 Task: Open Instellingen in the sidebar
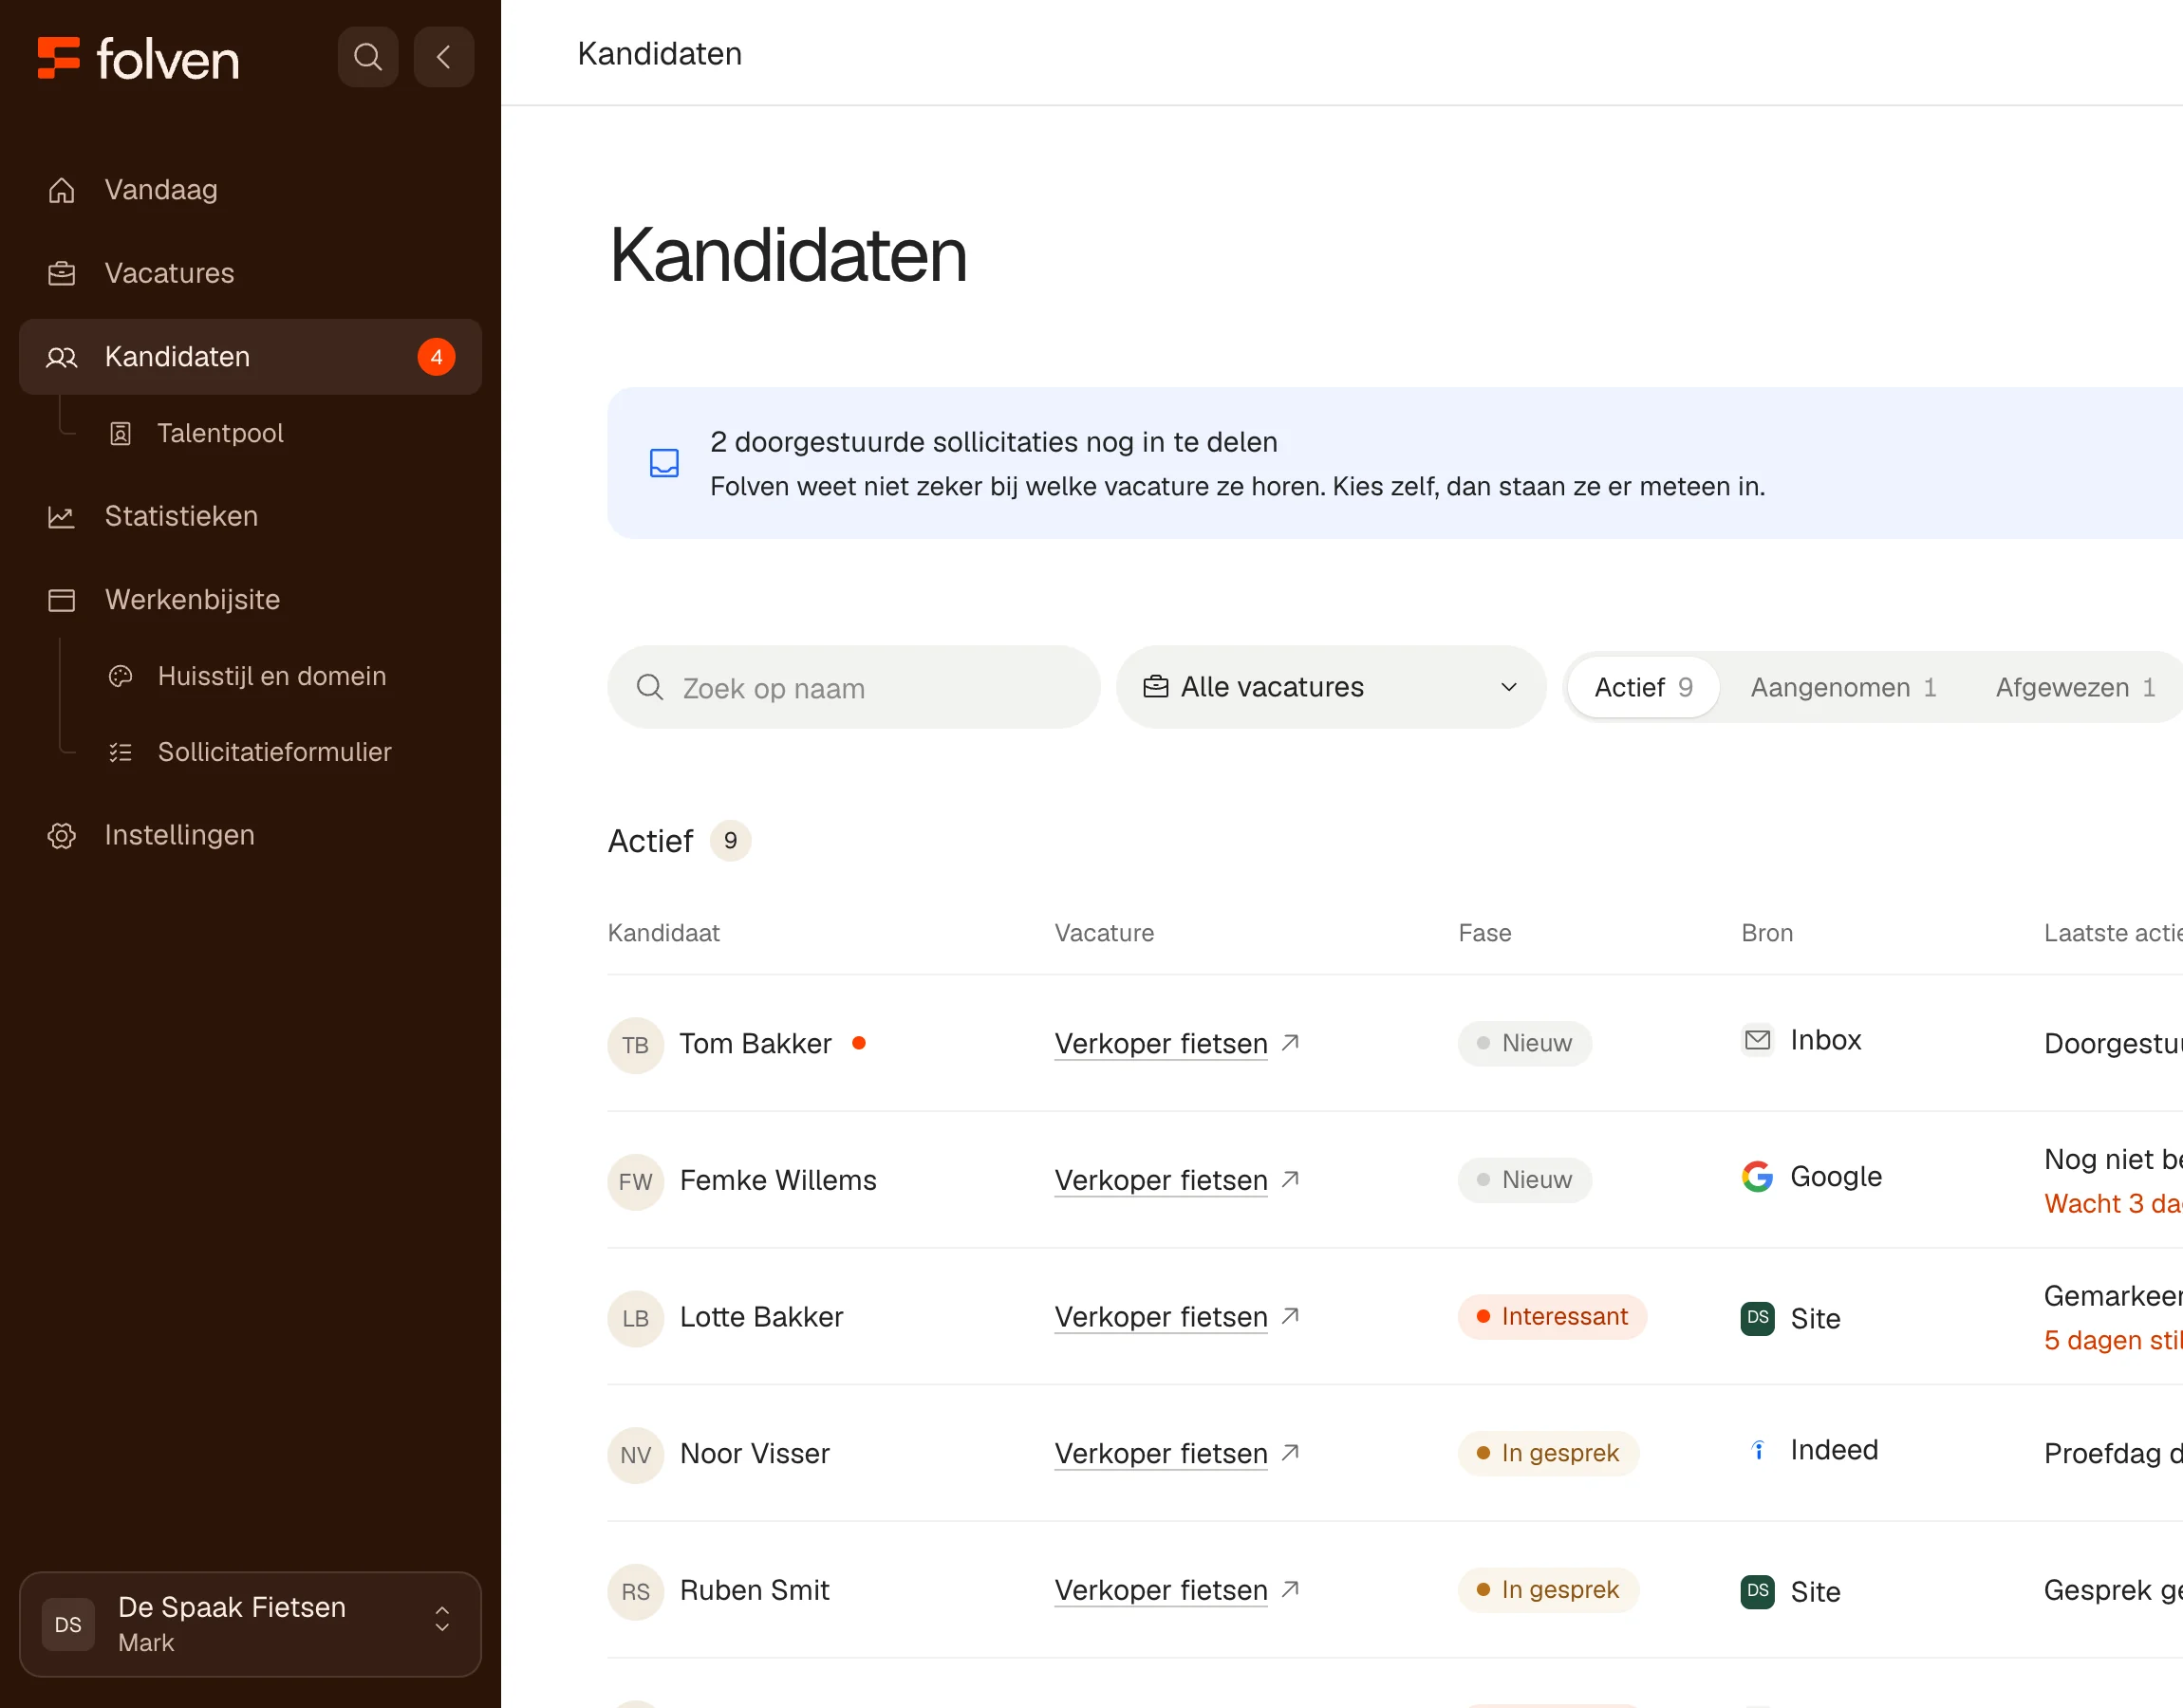coord(250,835)
